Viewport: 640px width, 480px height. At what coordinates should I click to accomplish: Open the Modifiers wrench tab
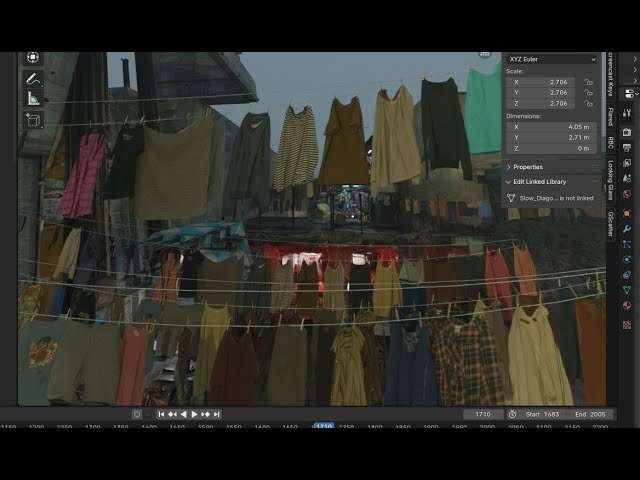(x=627, y=229)
